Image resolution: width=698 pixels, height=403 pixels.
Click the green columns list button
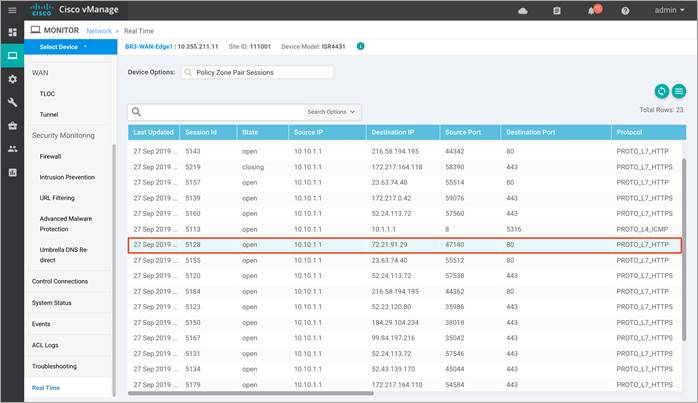pos(679,91)
